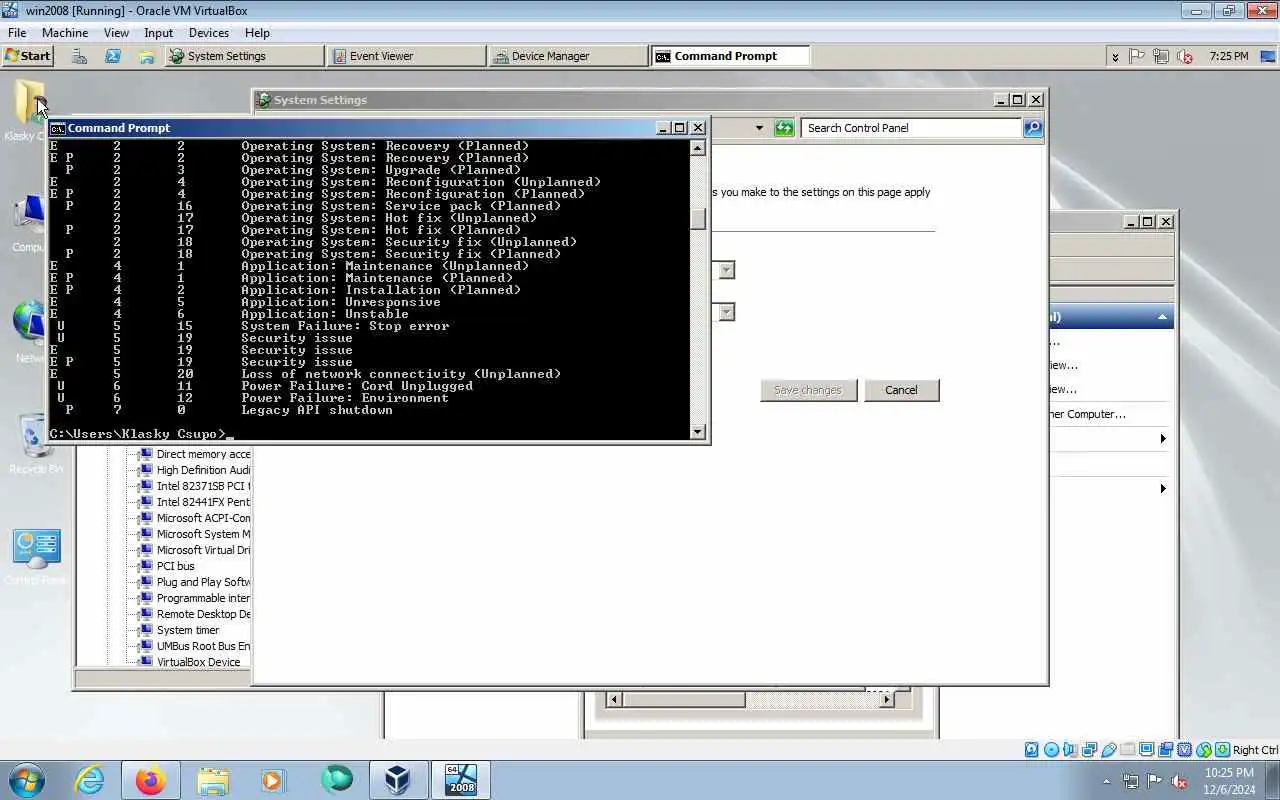This screenshot has width=1280, height=800.
Task: Click the guest Start button
Action: tap(27, 56)
